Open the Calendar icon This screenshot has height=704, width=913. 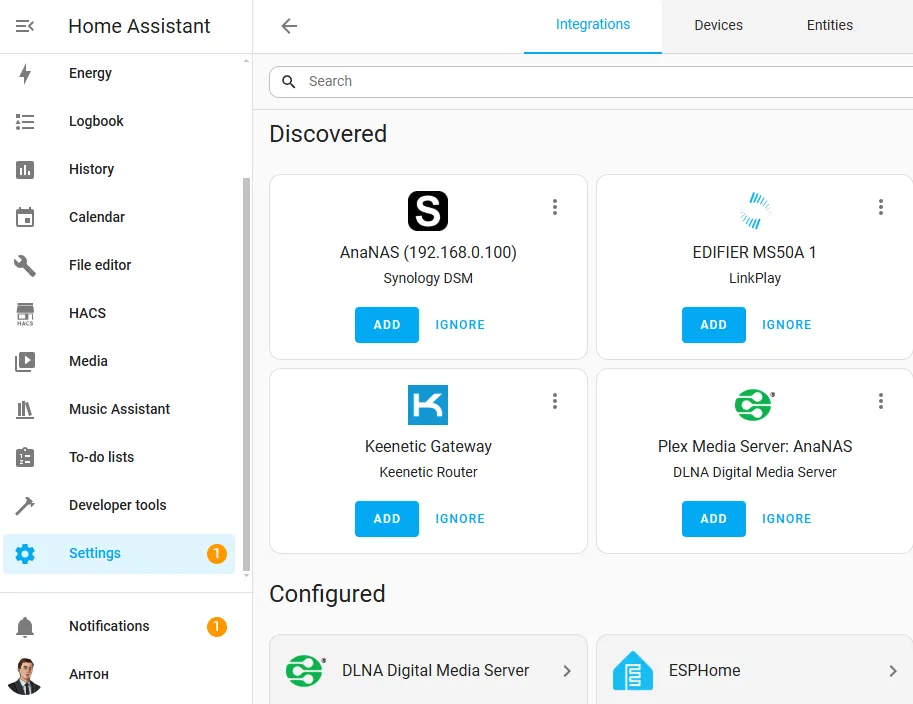[24, 217]
